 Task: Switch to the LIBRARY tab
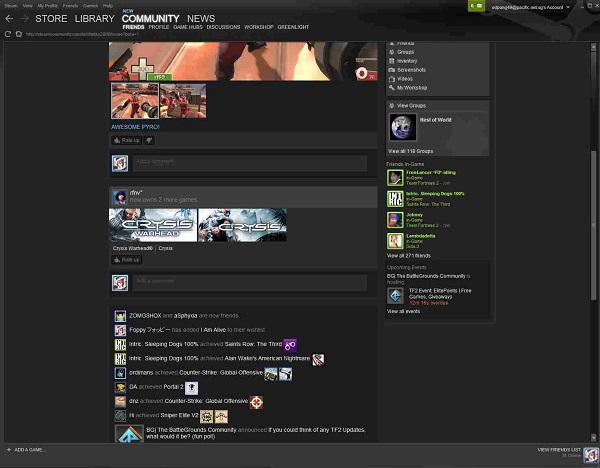pyautogui.click(x=95, y=18)
